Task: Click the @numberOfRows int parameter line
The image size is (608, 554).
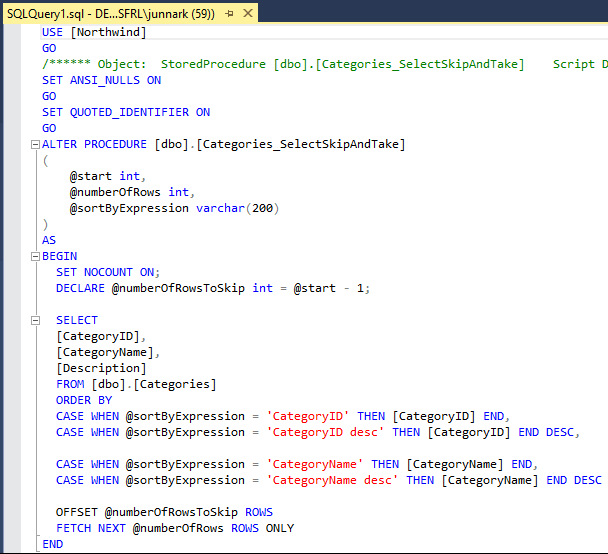Action: coord(132,192)
